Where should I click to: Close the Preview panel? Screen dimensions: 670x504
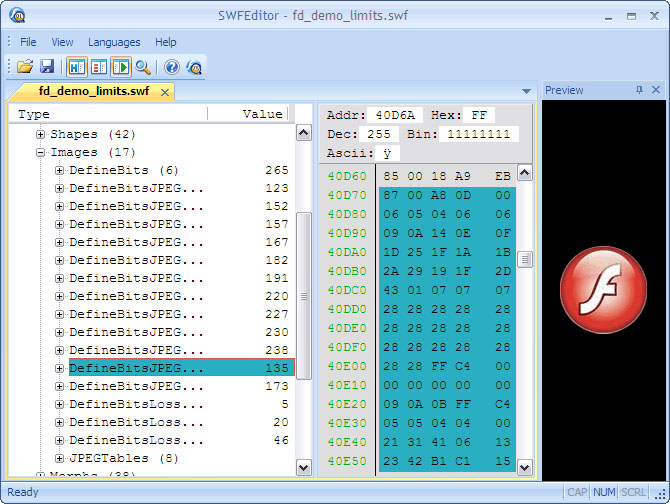(x=656, y=90)
